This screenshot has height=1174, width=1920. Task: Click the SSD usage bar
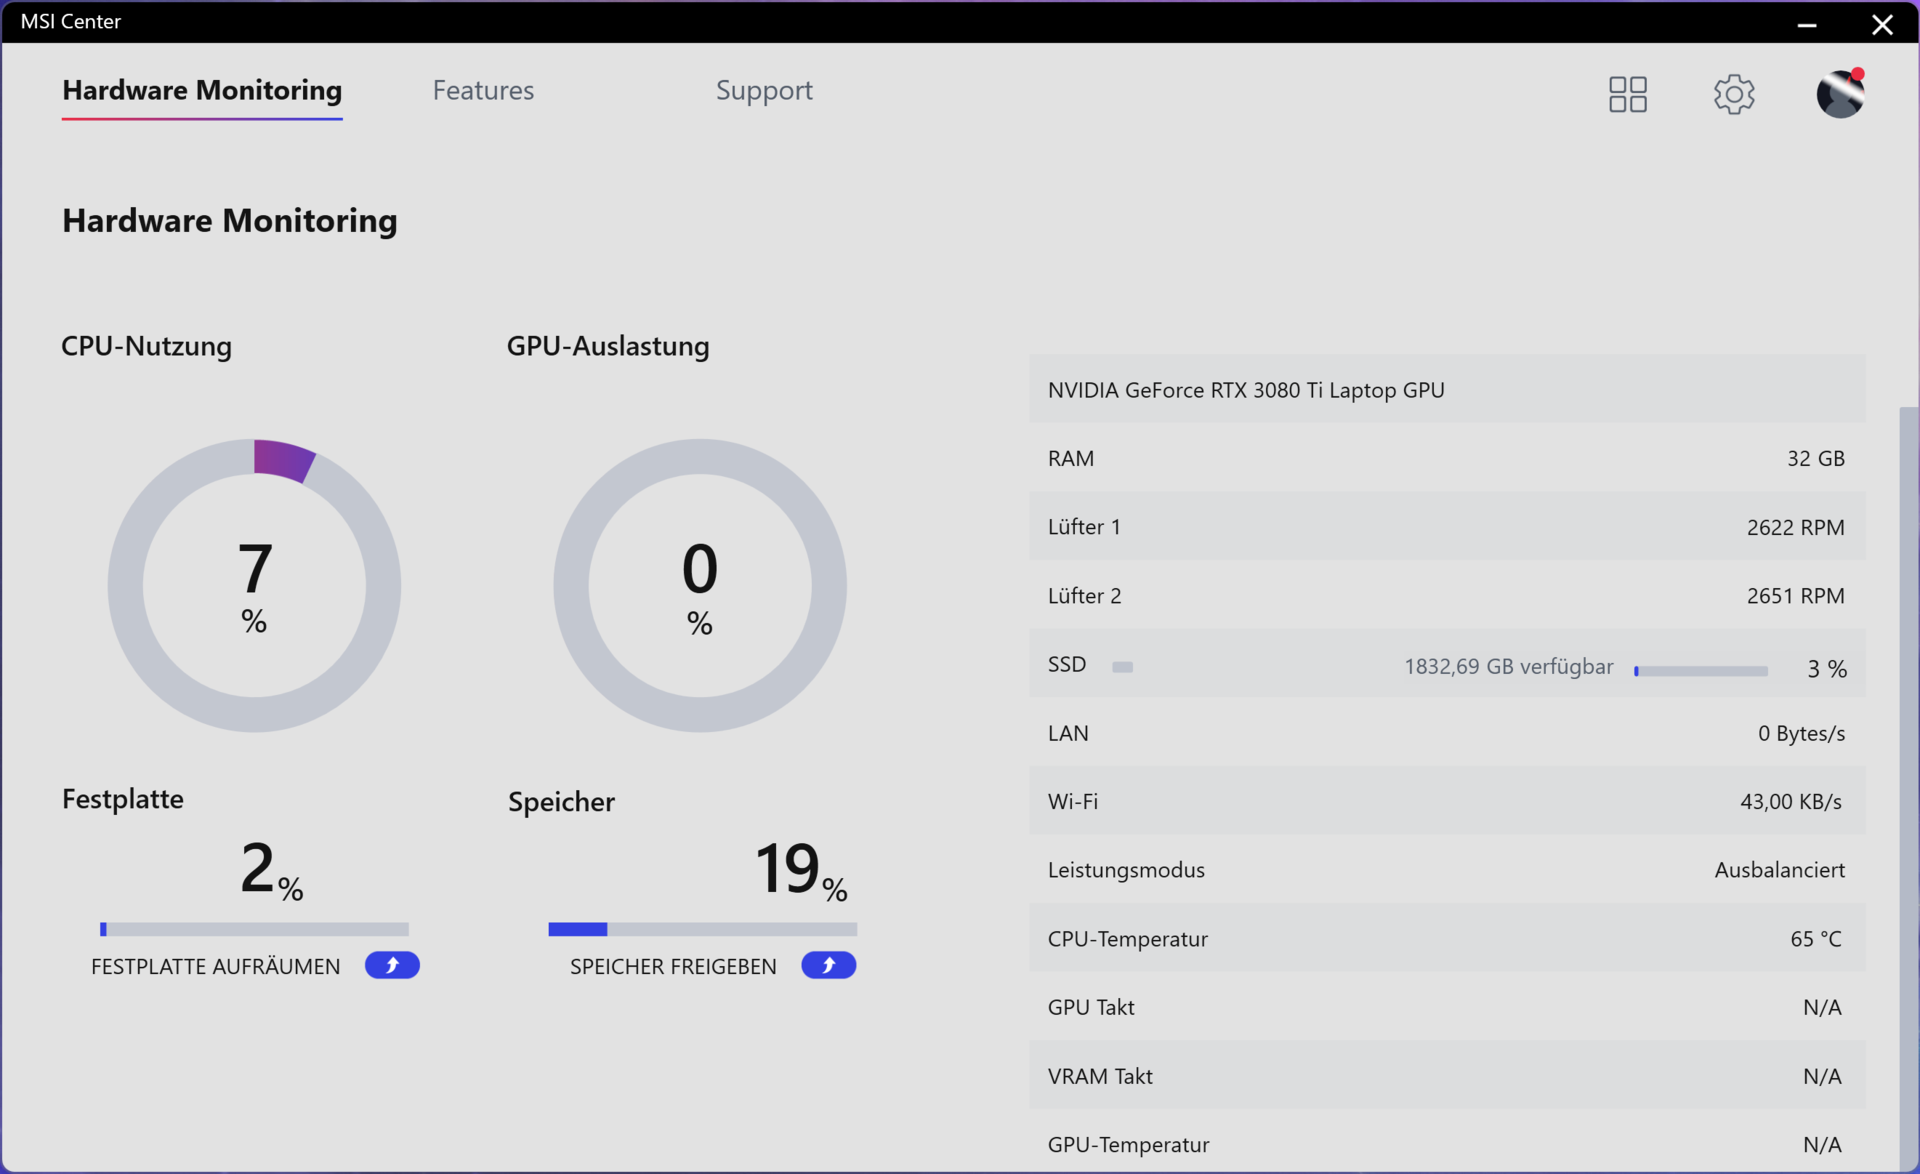point(1700,671)
